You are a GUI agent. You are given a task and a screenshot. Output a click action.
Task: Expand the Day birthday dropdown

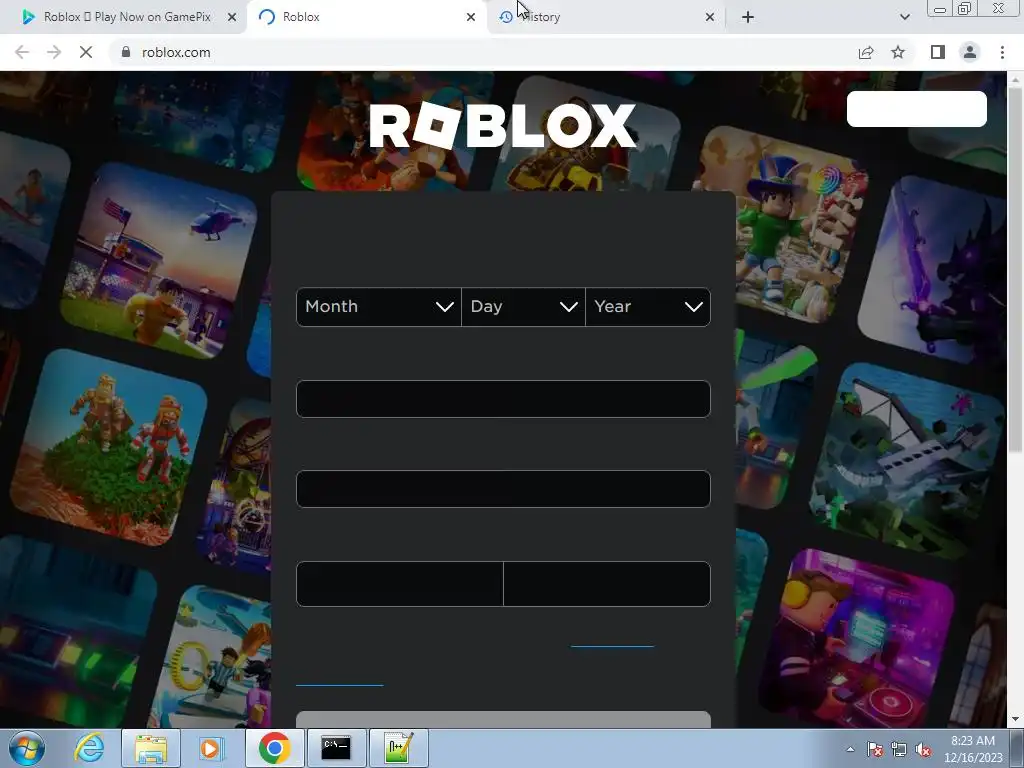click(523, 307)
